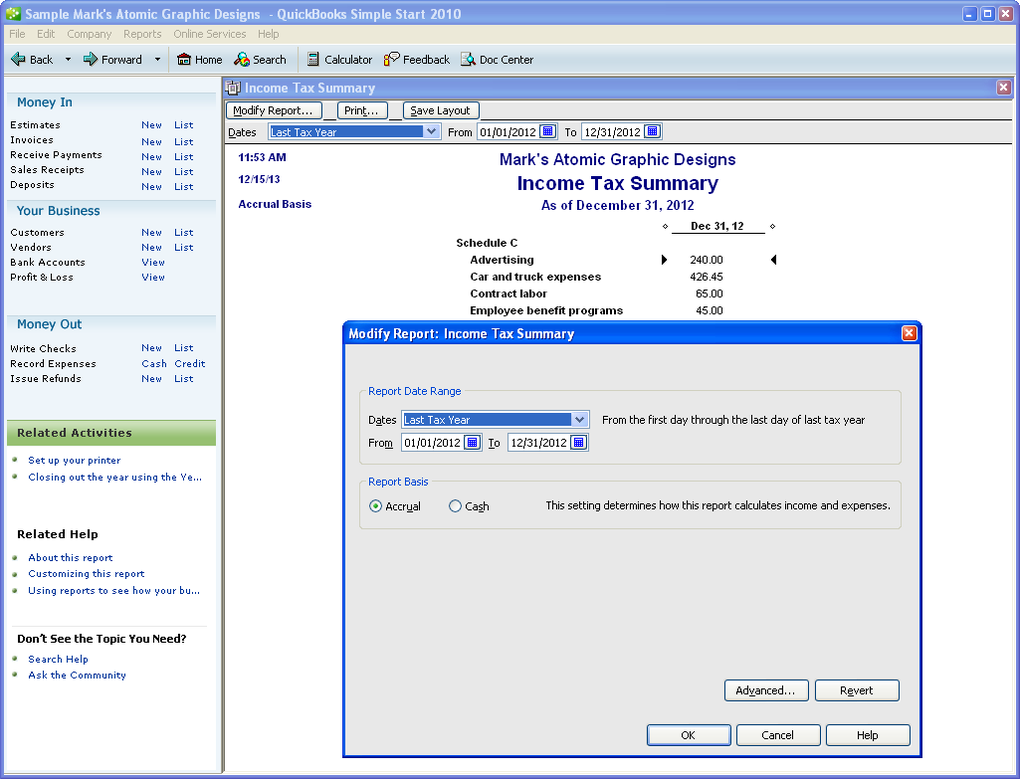Open the Reports menu
The image size is (1020, 779).
pyautogui.click(x=142, y=34)
